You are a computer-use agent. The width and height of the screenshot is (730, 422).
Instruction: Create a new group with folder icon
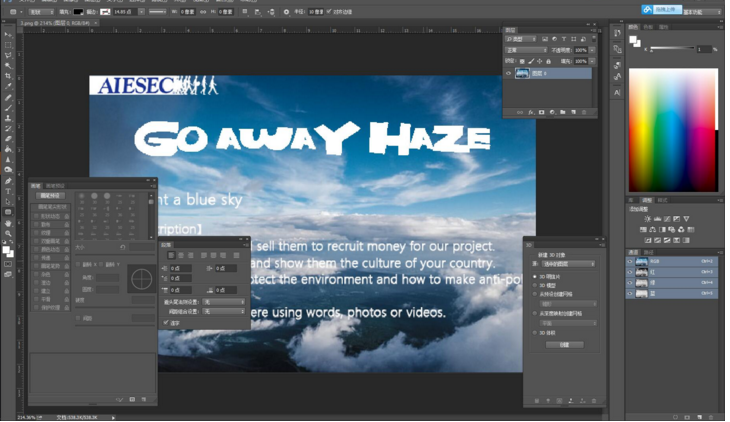click(x=563, y=112)
